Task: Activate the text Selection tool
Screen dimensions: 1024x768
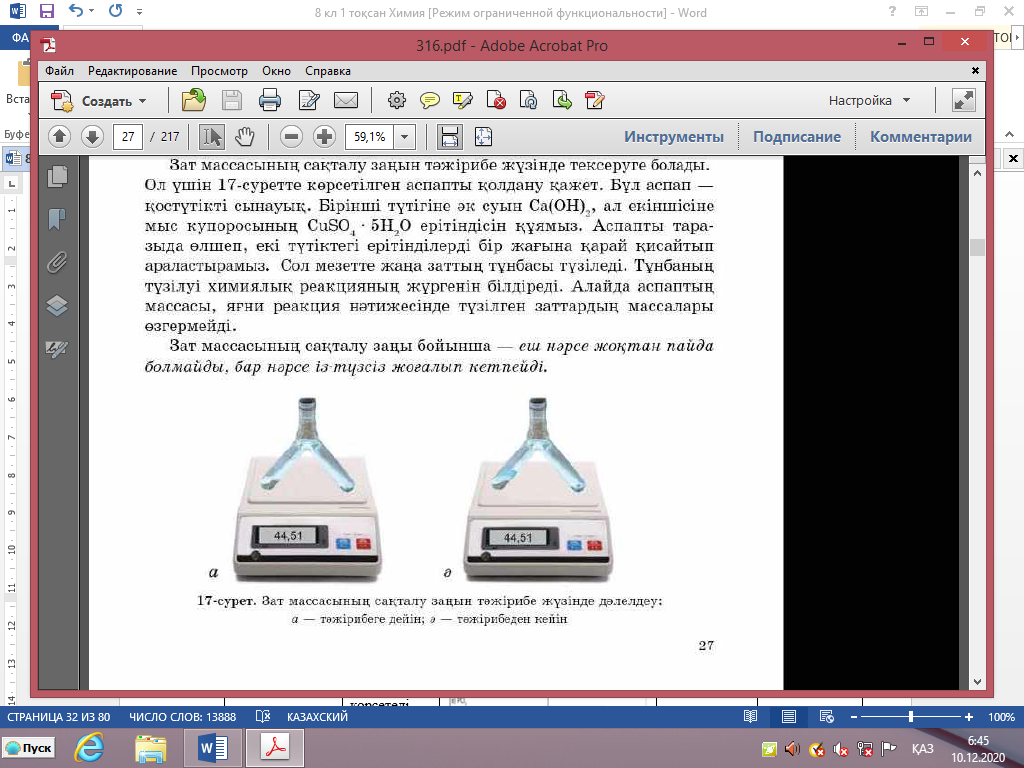Action: [212, 137]
